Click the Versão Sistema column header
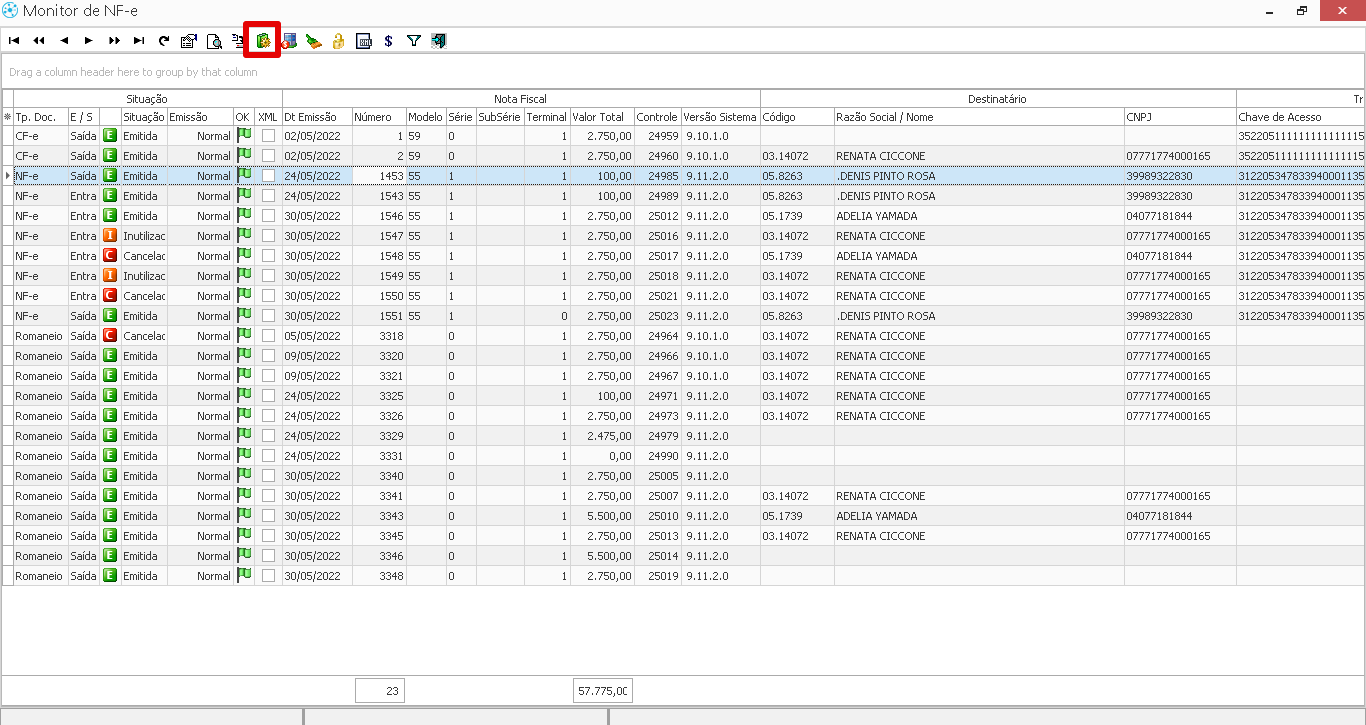This screenshot has width=1366, height=725. point(720,117)
